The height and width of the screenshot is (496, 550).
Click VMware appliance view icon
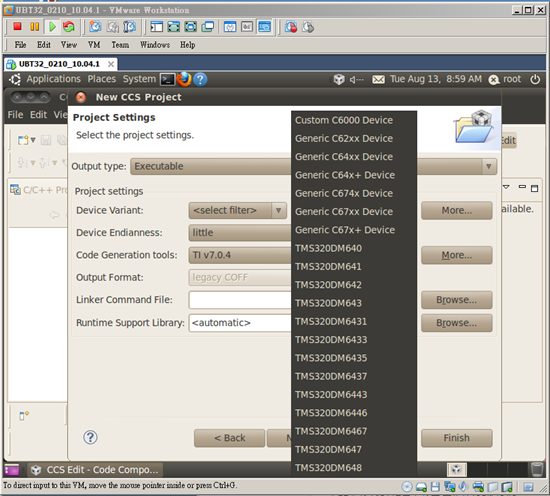click(247, 27)
